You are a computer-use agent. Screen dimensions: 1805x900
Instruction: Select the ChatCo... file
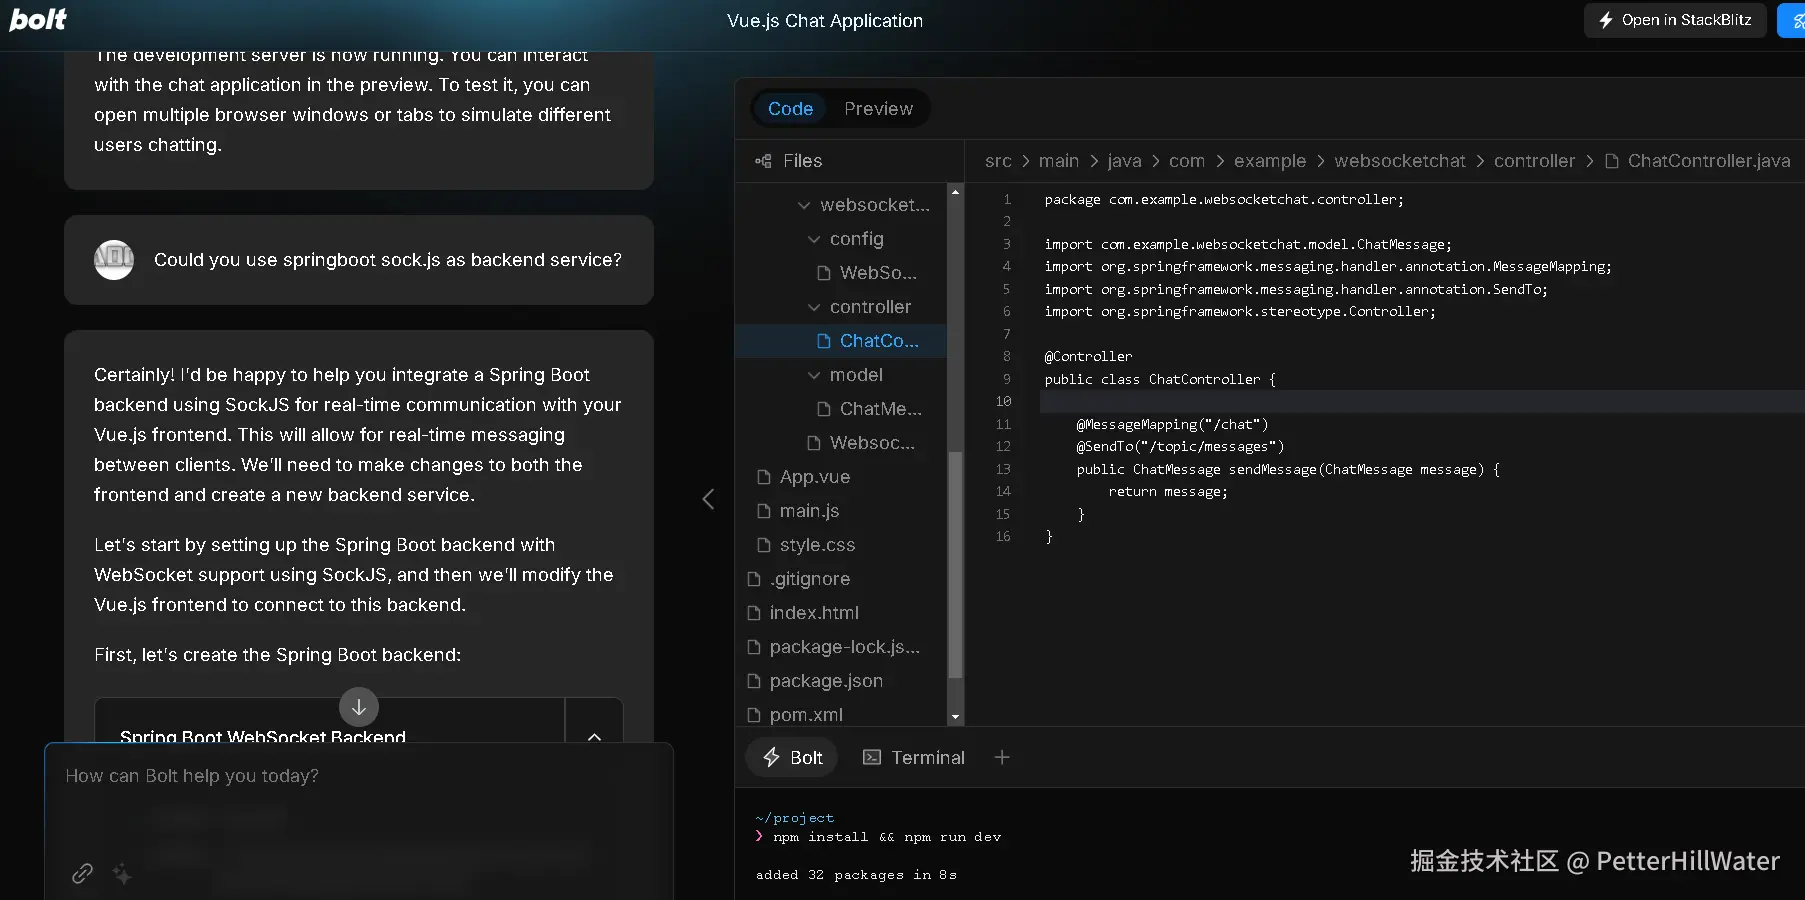pyautogui.click(x=841, y=341)
